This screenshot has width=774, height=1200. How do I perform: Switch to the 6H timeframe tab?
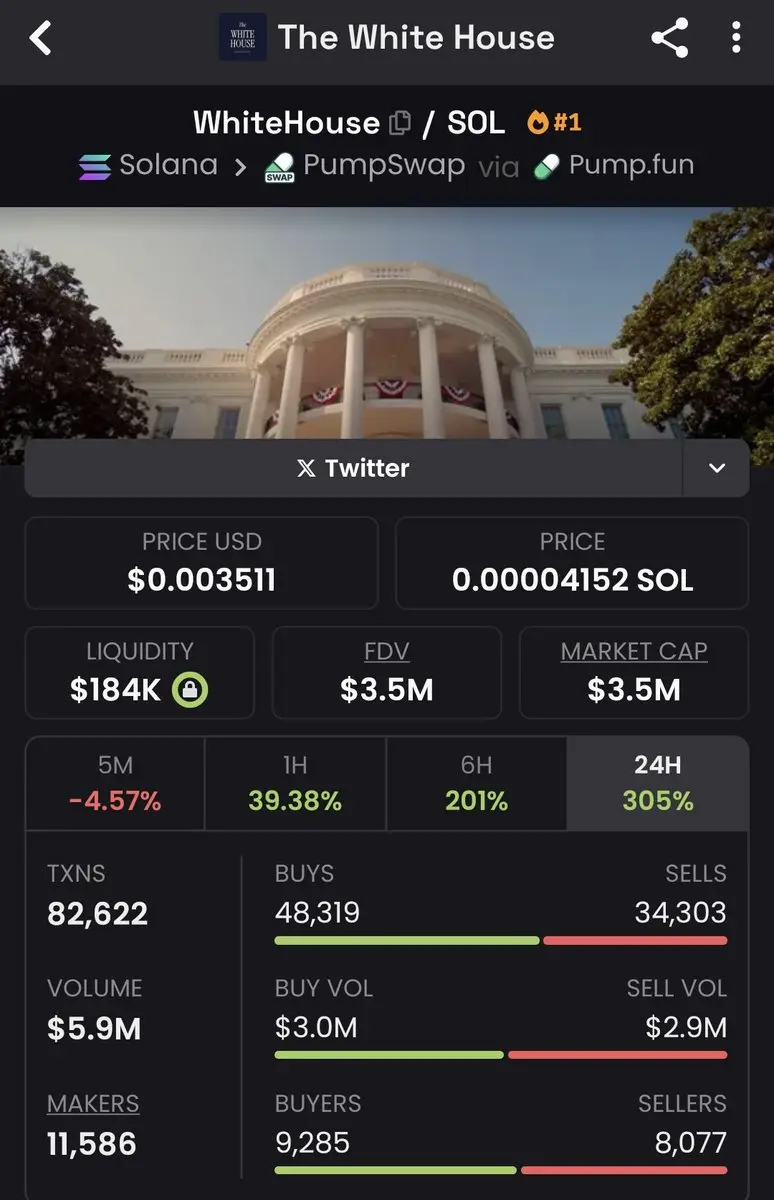tap(476, 783)
